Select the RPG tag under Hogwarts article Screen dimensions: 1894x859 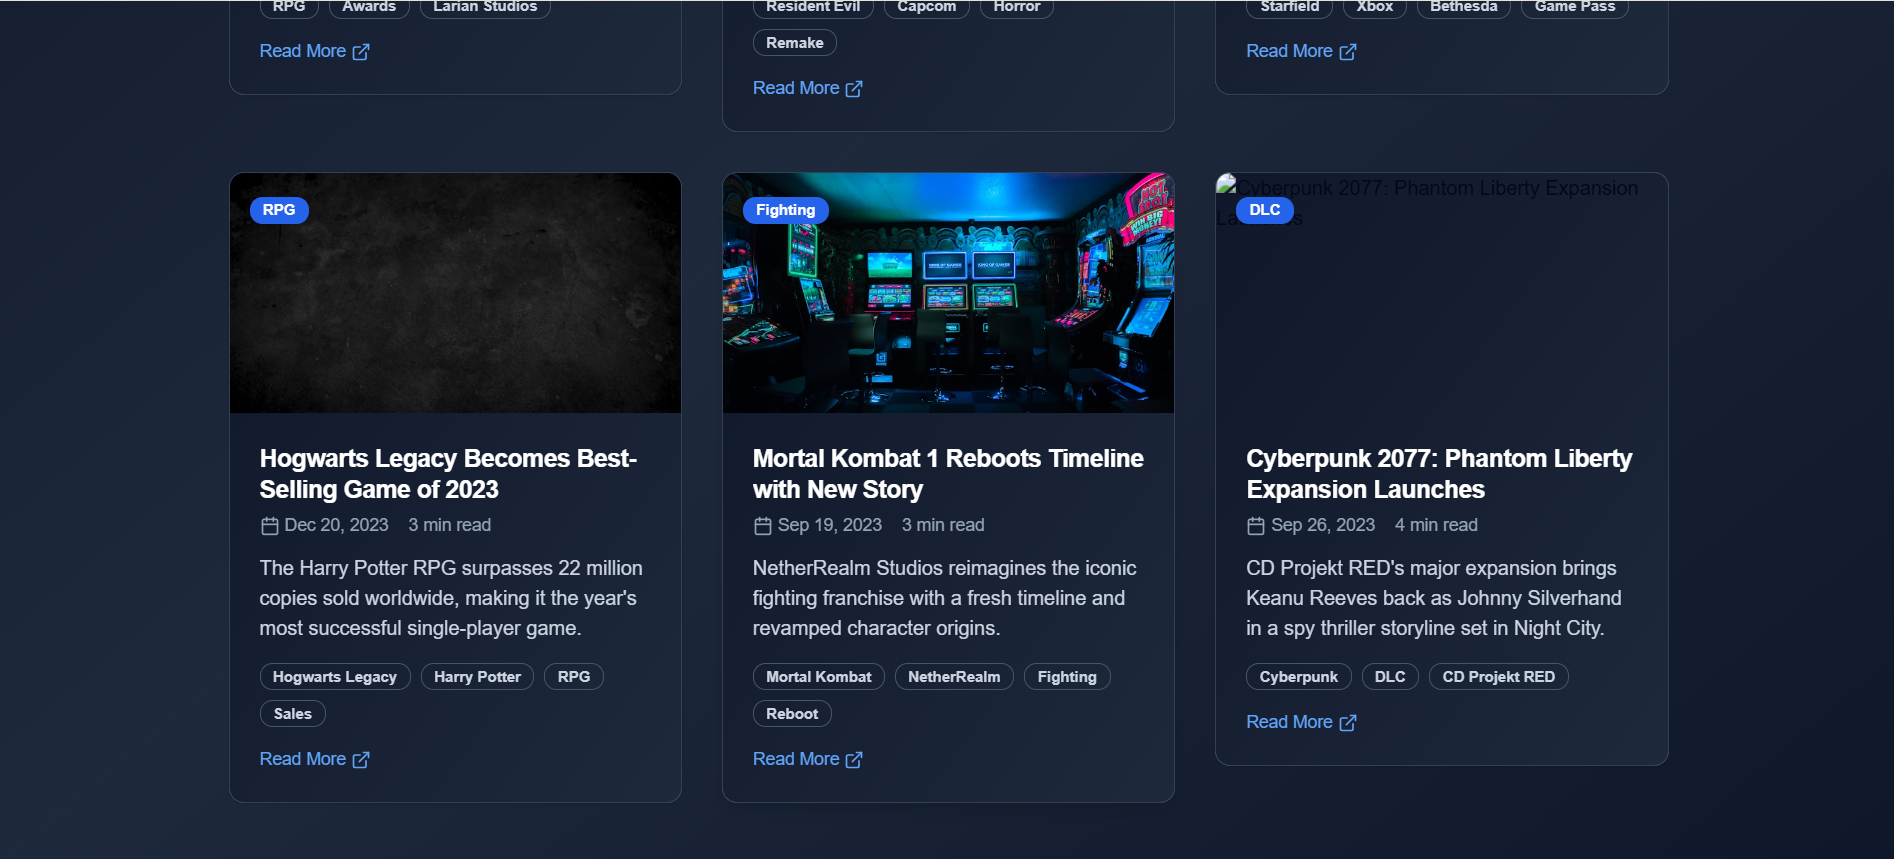[574, 677]
